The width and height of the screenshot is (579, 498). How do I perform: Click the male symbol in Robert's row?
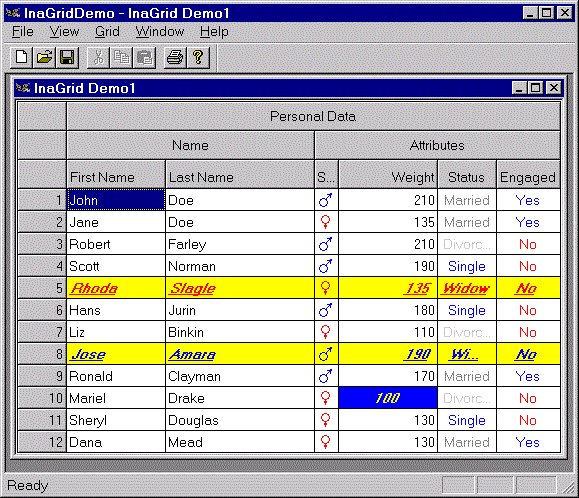tap(325, 244)
